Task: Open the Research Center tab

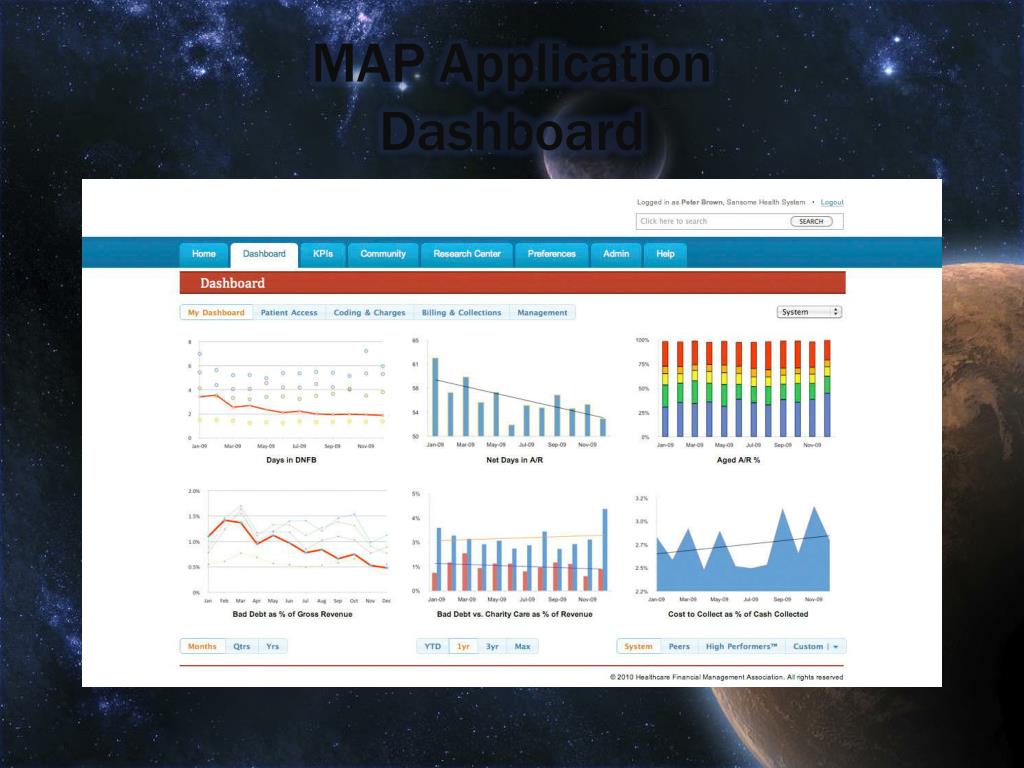Action: (x=467, y=254)
